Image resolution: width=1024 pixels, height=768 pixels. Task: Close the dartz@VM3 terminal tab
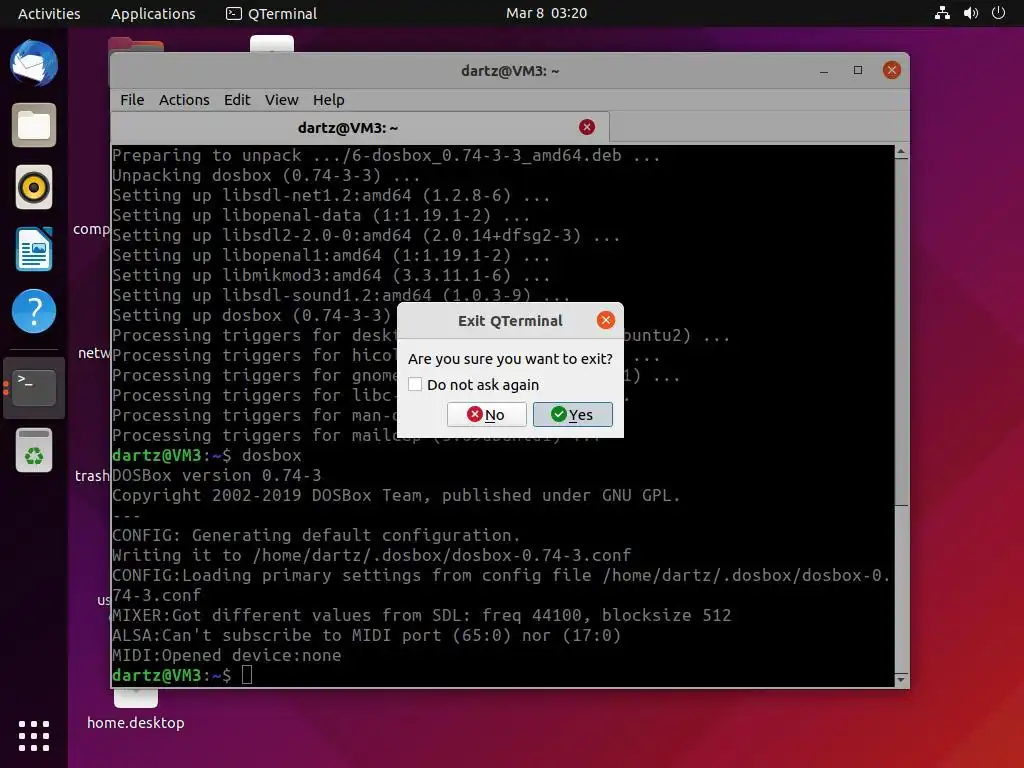tap(587, 127)
